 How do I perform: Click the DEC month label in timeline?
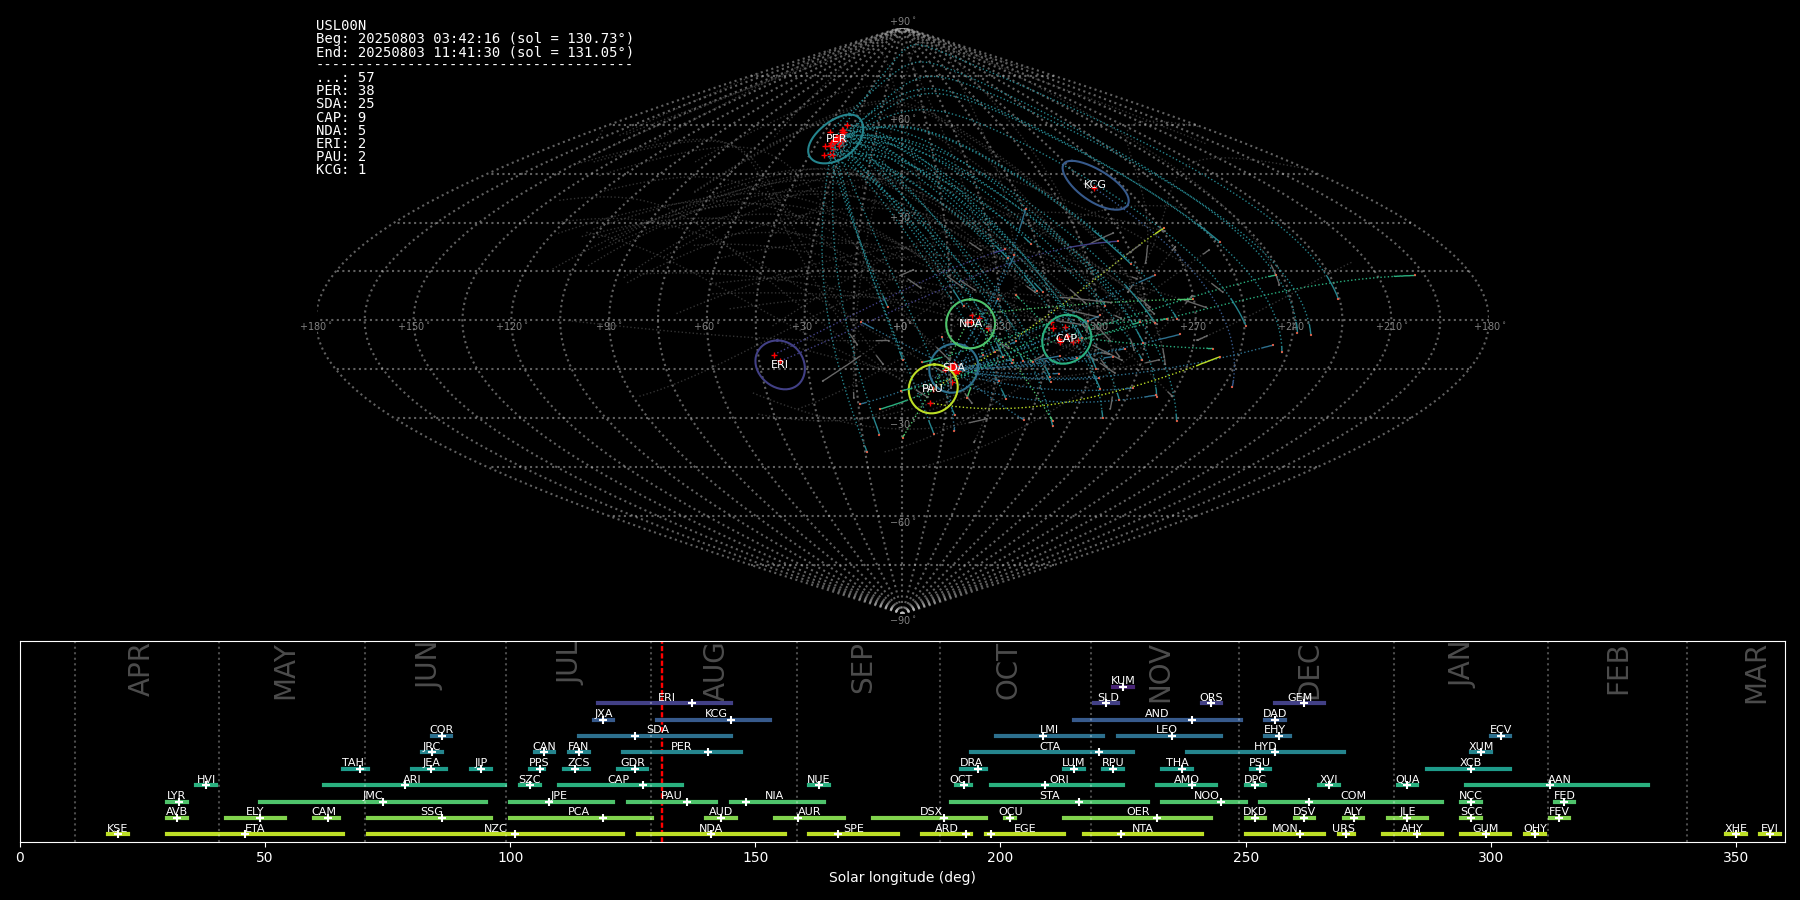1308,672
